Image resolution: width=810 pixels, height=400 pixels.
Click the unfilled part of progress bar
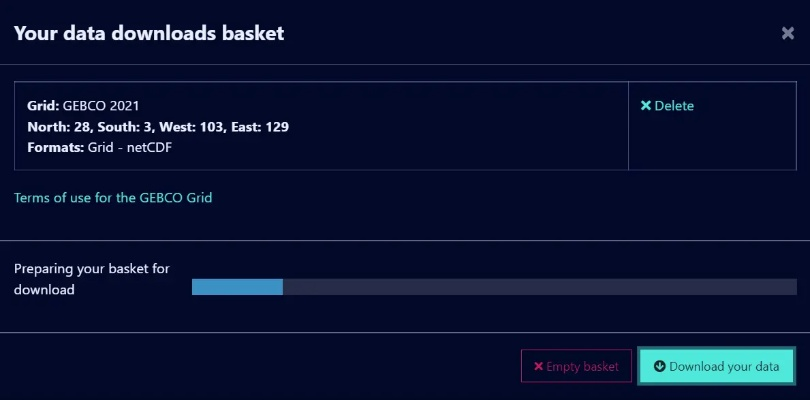pos(540,287)
